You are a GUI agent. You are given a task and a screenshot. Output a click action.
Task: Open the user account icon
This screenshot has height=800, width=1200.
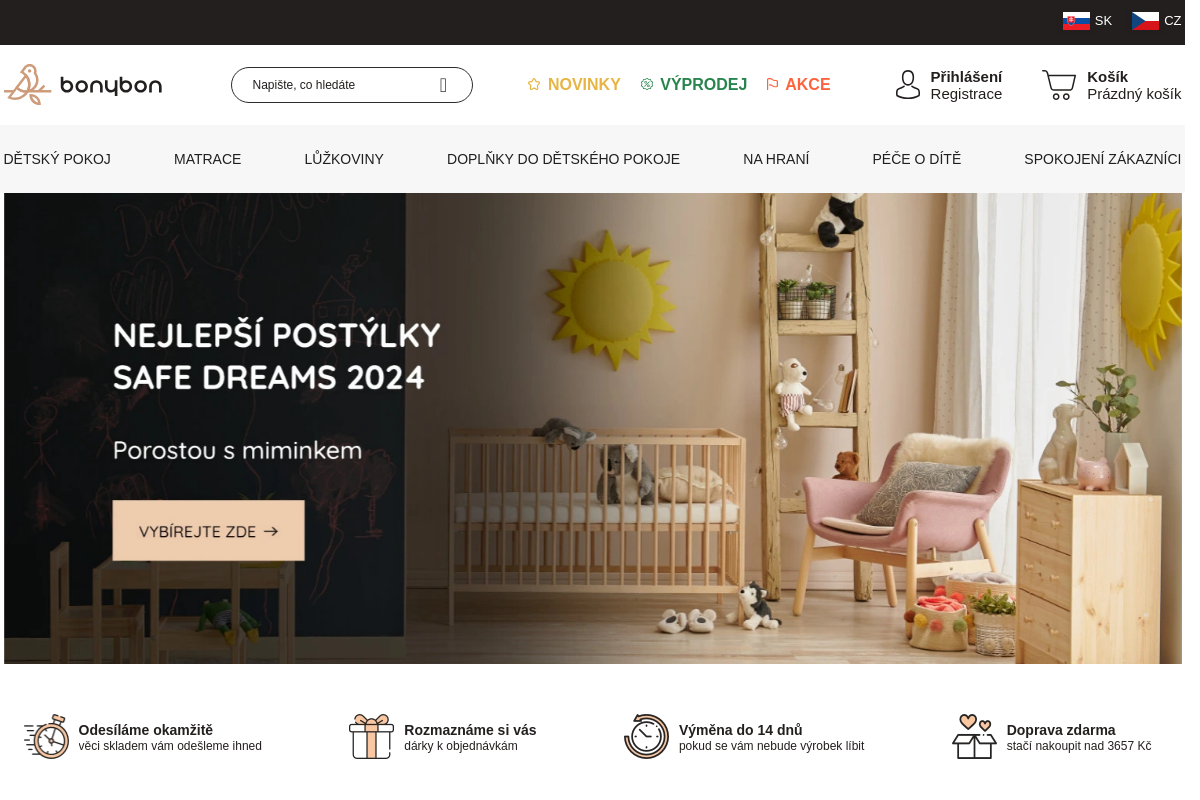coord(908,85)
